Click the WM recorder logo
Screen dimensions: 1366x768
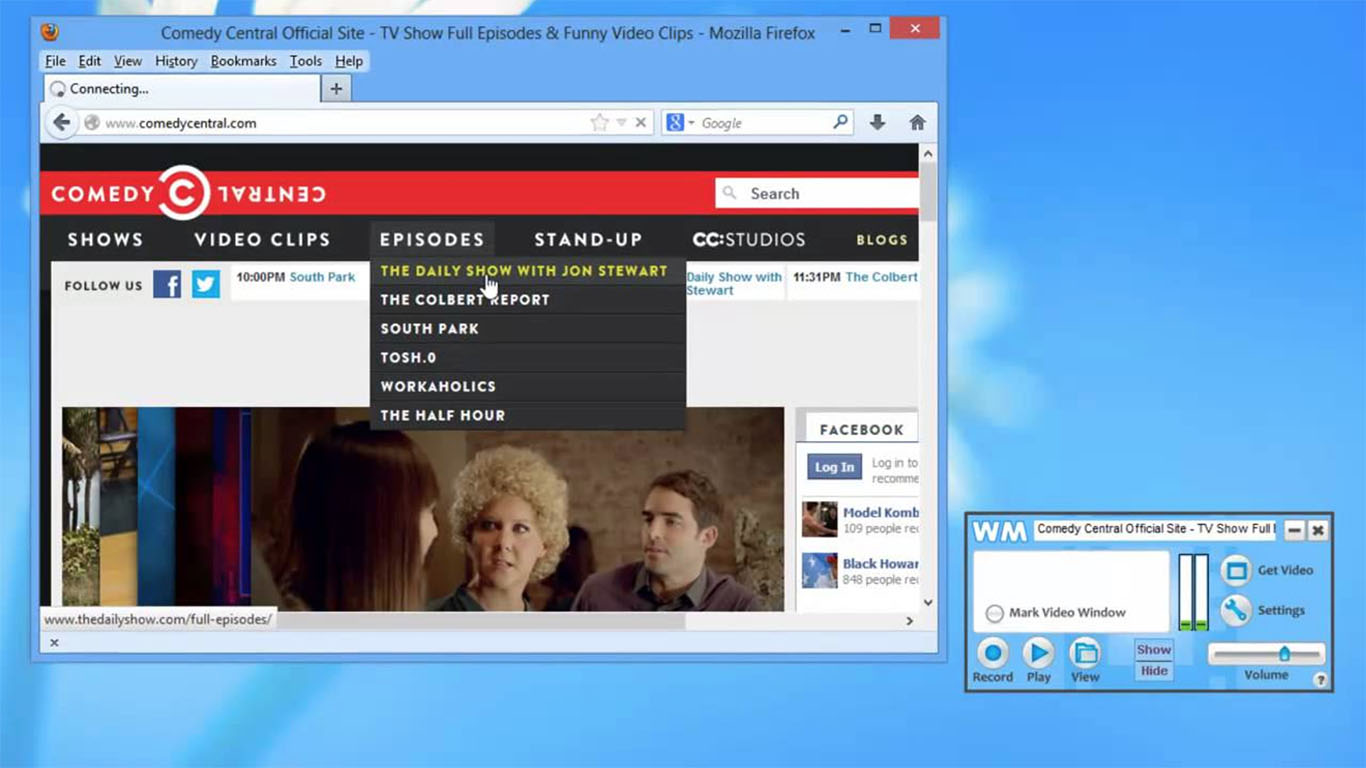tap(999, 530)
